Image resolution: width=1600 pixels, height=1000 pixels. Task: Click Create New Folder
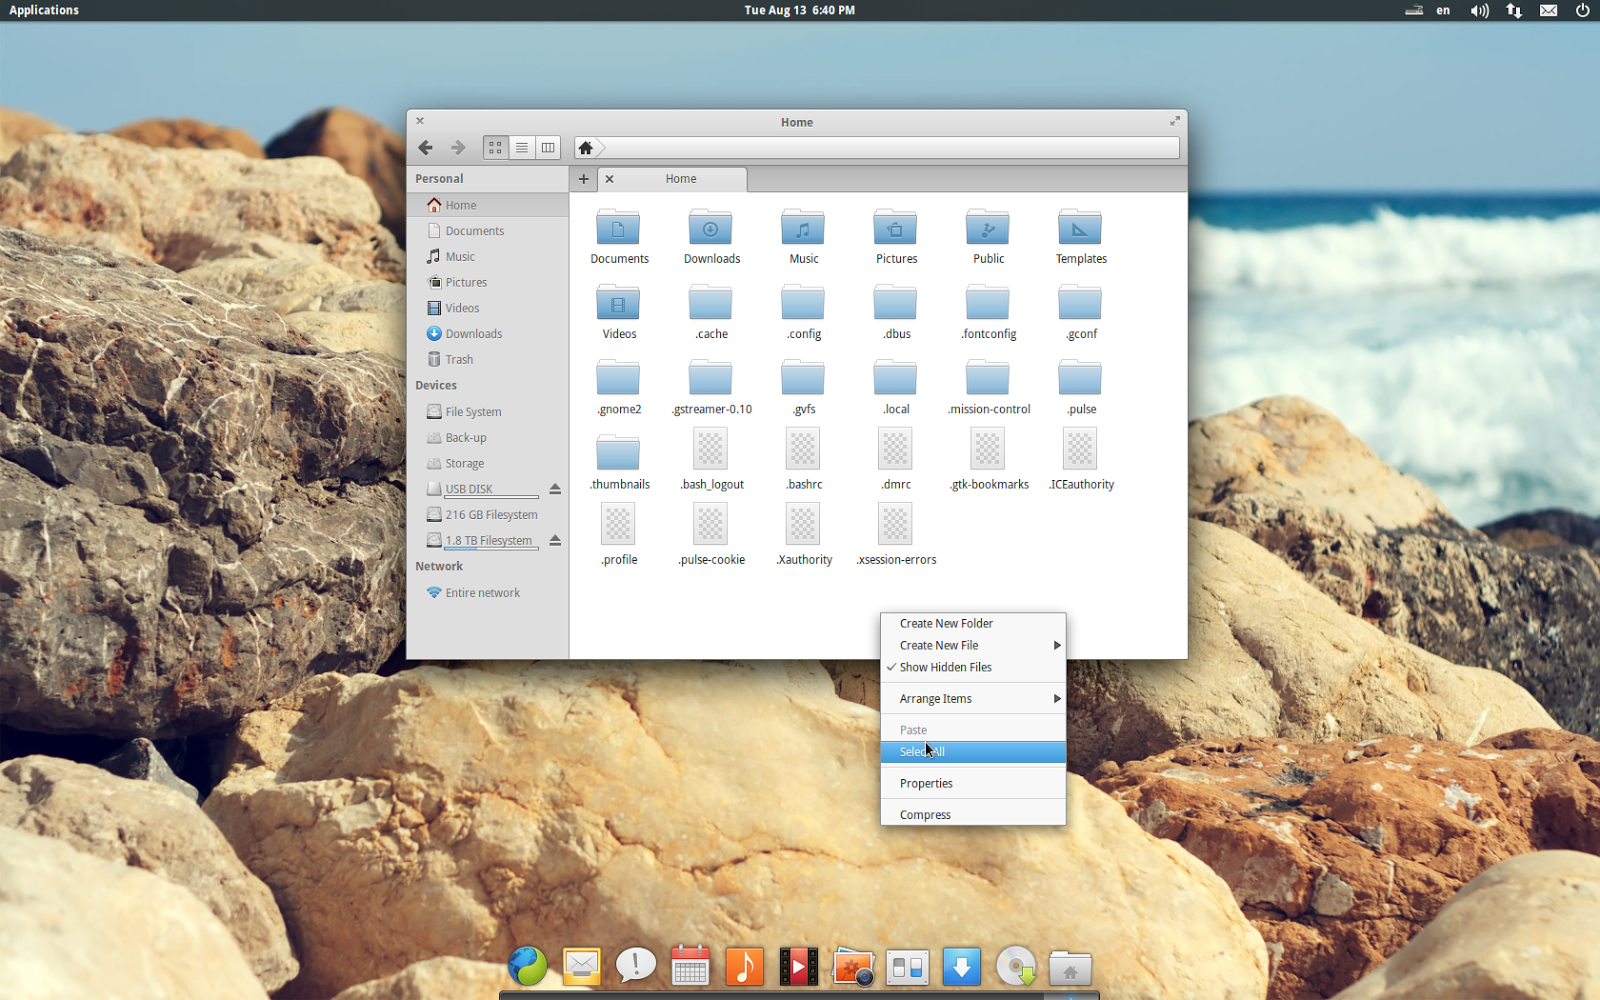pyautogui.click(x=945, y=622)
